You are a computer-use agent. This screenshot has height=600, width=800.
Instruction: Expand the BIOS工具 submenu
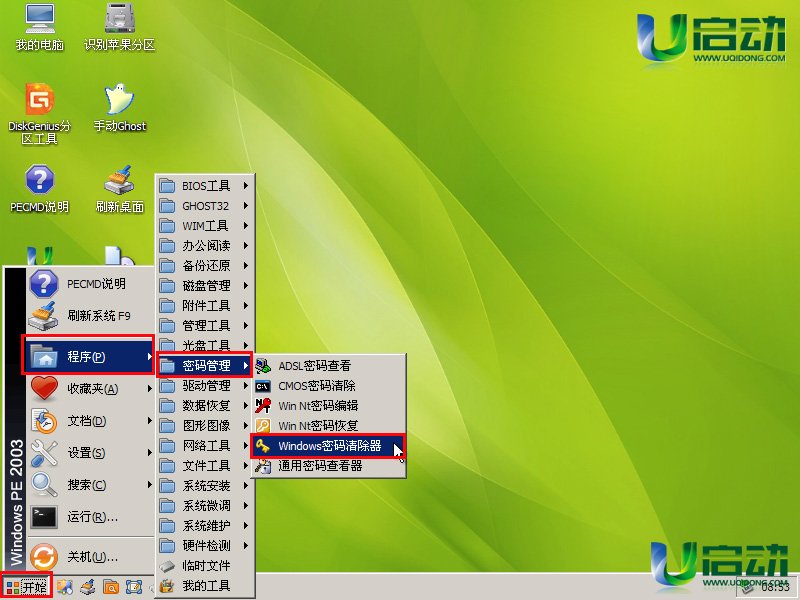coord(205,186)
